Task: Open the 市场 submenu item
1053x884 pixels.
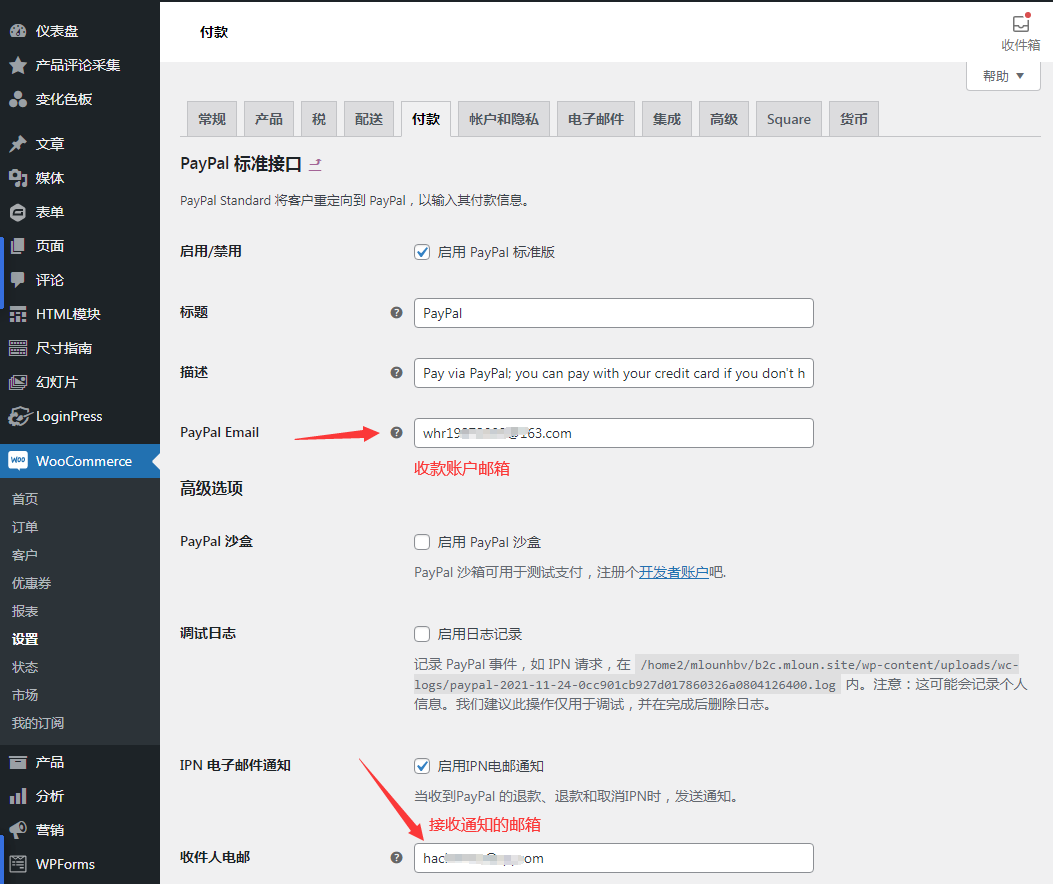Action: [x=26, y=695]
